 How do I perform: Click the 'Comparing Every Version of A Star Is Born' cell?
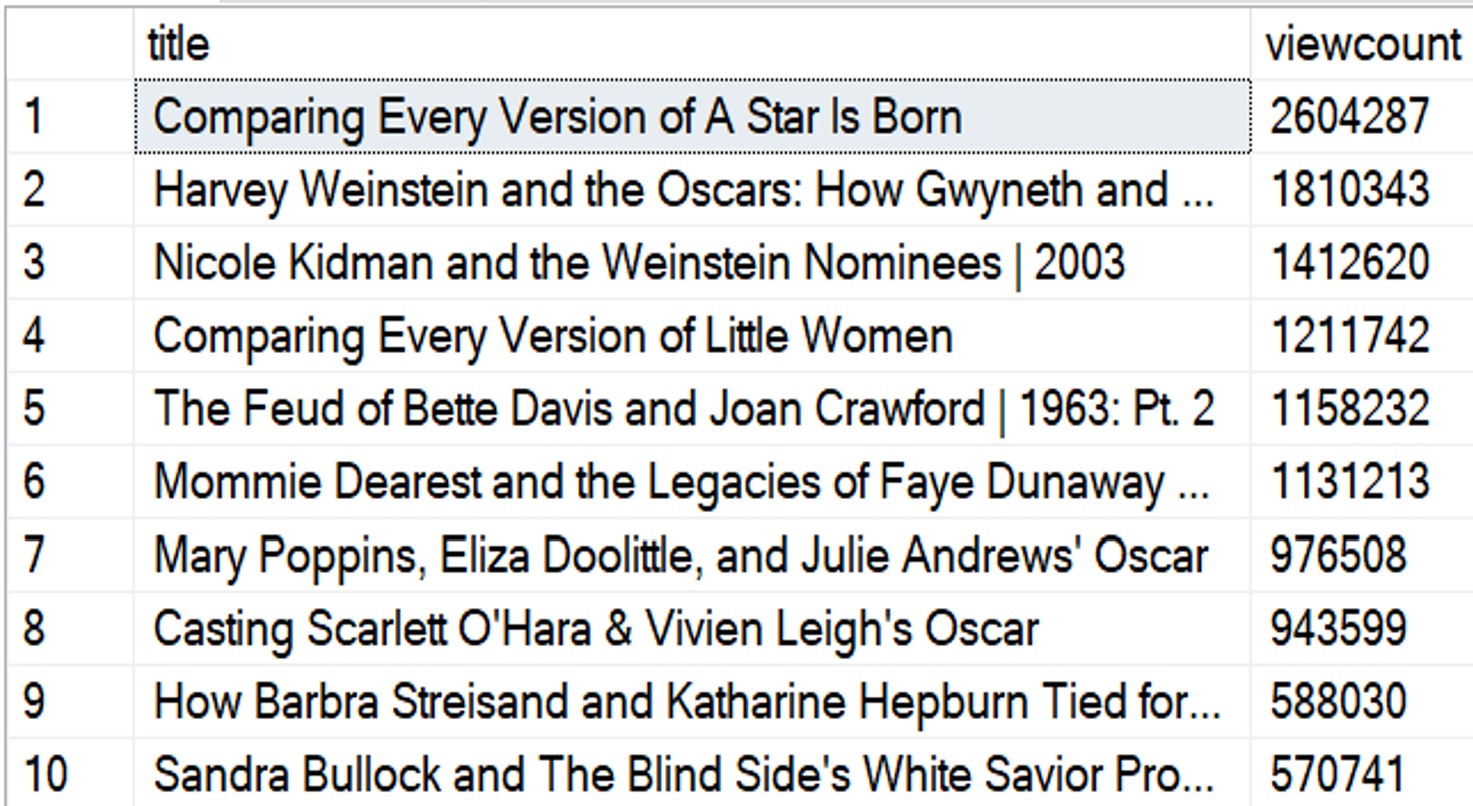(692, 117)
